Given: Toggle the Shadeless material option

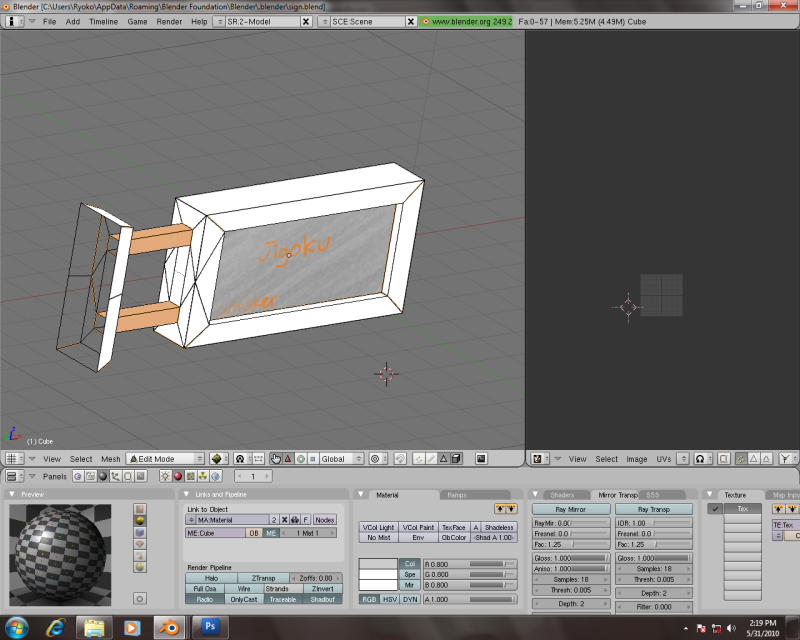Looking at the screenshot, I should (x=499, y=527).
